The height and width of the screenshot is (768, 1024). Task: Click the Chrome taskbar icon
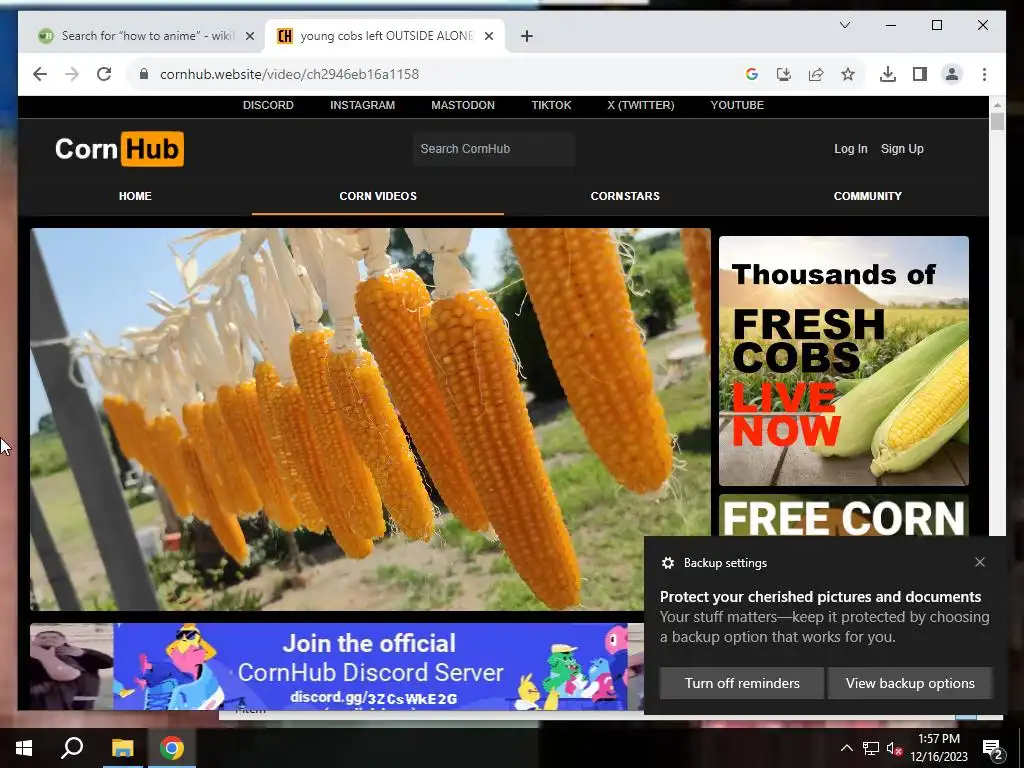pos(172,748)
